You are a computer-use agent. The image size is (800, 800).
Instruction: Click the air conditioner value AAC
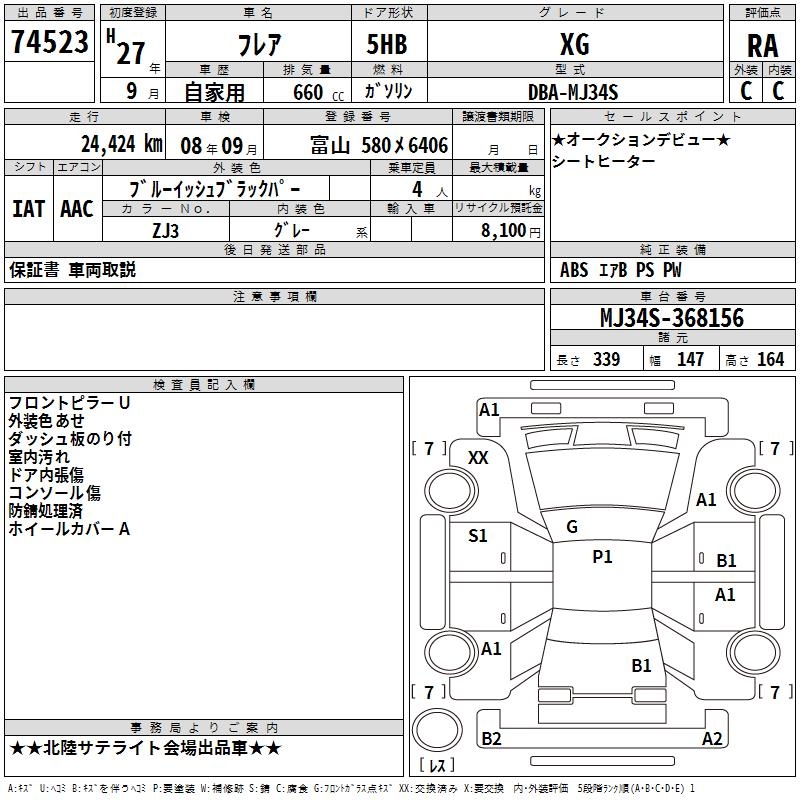click(x=77, y=209)
